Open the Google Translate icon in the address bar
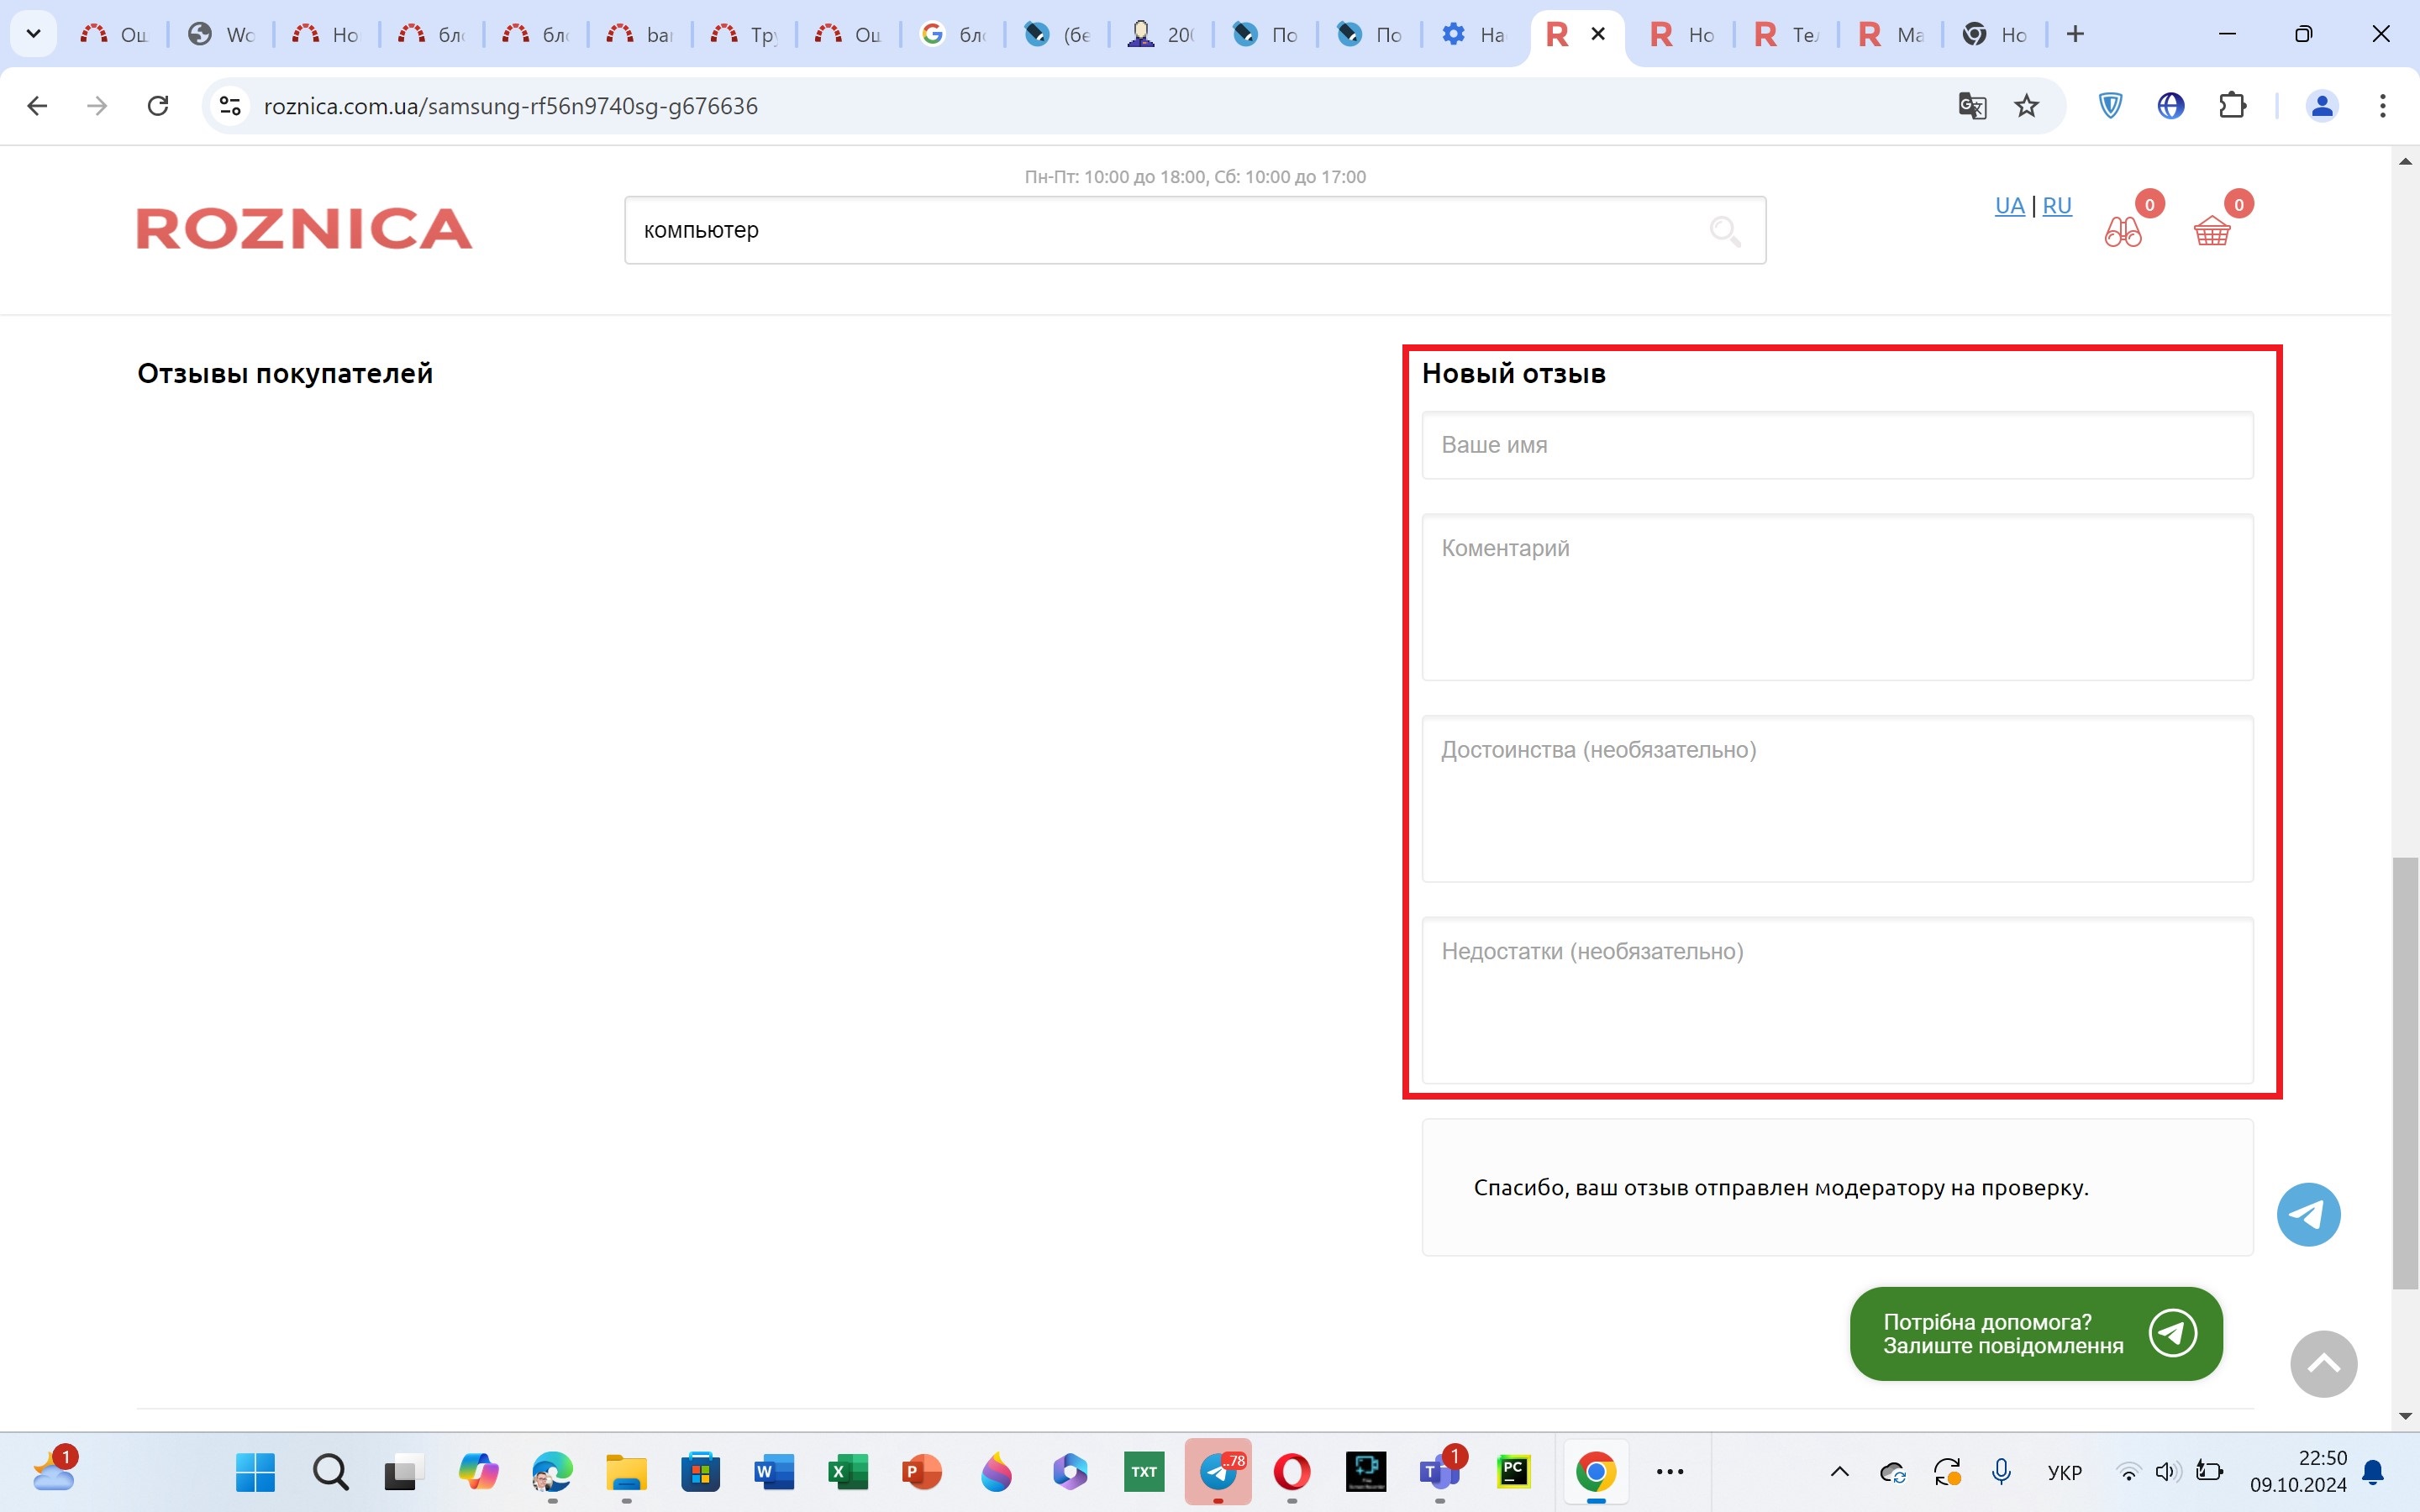Screen dimensions: 2420x1512 point(1971,106)
